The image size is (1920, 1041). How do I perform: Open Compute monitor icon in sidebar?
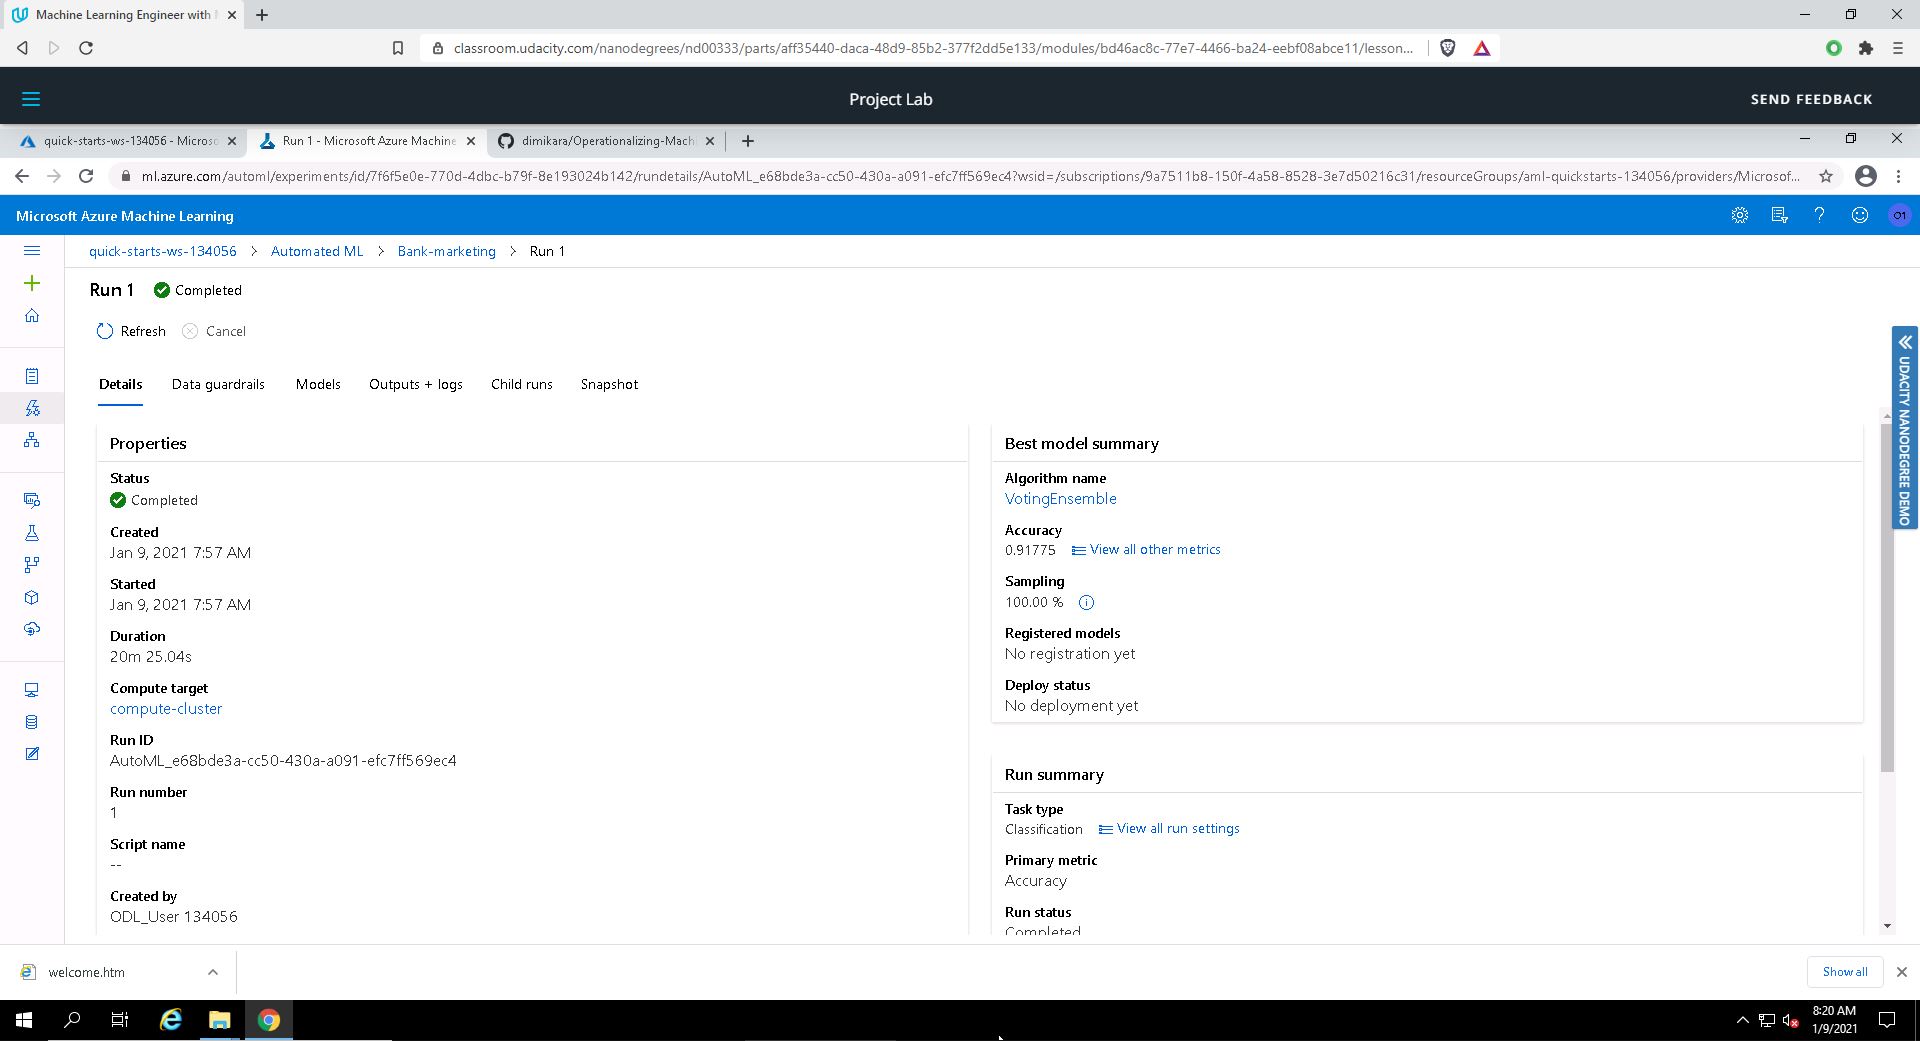pos(32,690)
